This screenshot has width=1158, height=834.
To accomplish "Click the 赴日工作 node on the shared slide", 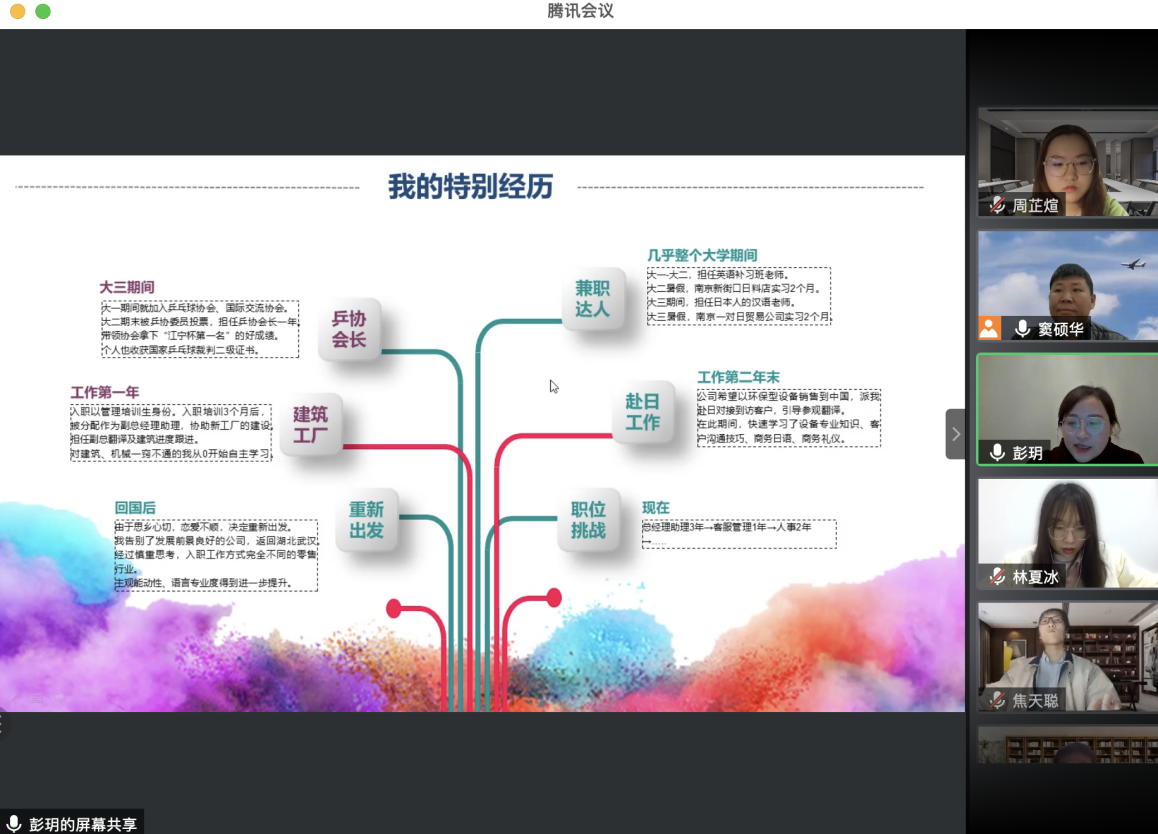I will (x=643, y=412).
